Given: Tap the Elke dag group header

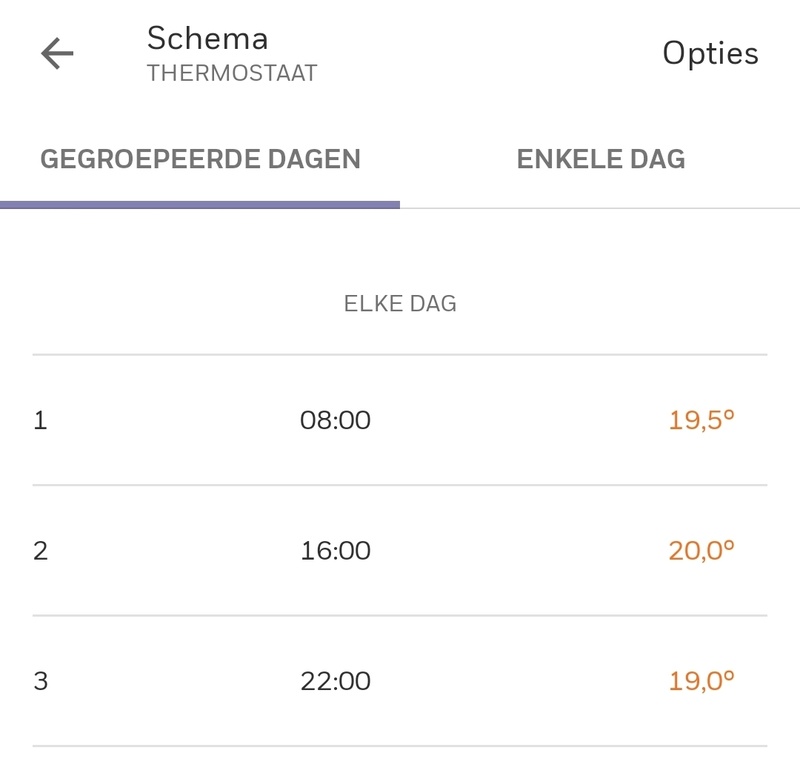Looking at the screenshot, I should (400, 304).
